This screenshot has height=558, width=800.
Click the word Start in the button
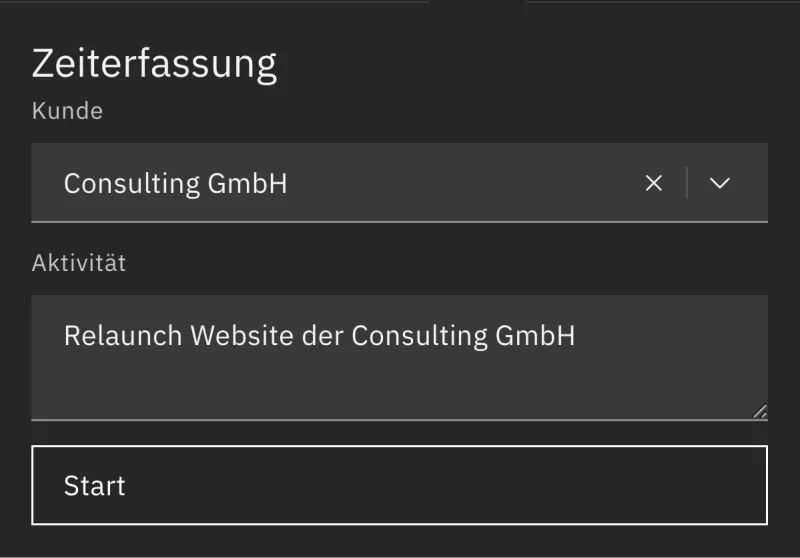(x=94, y=486)
